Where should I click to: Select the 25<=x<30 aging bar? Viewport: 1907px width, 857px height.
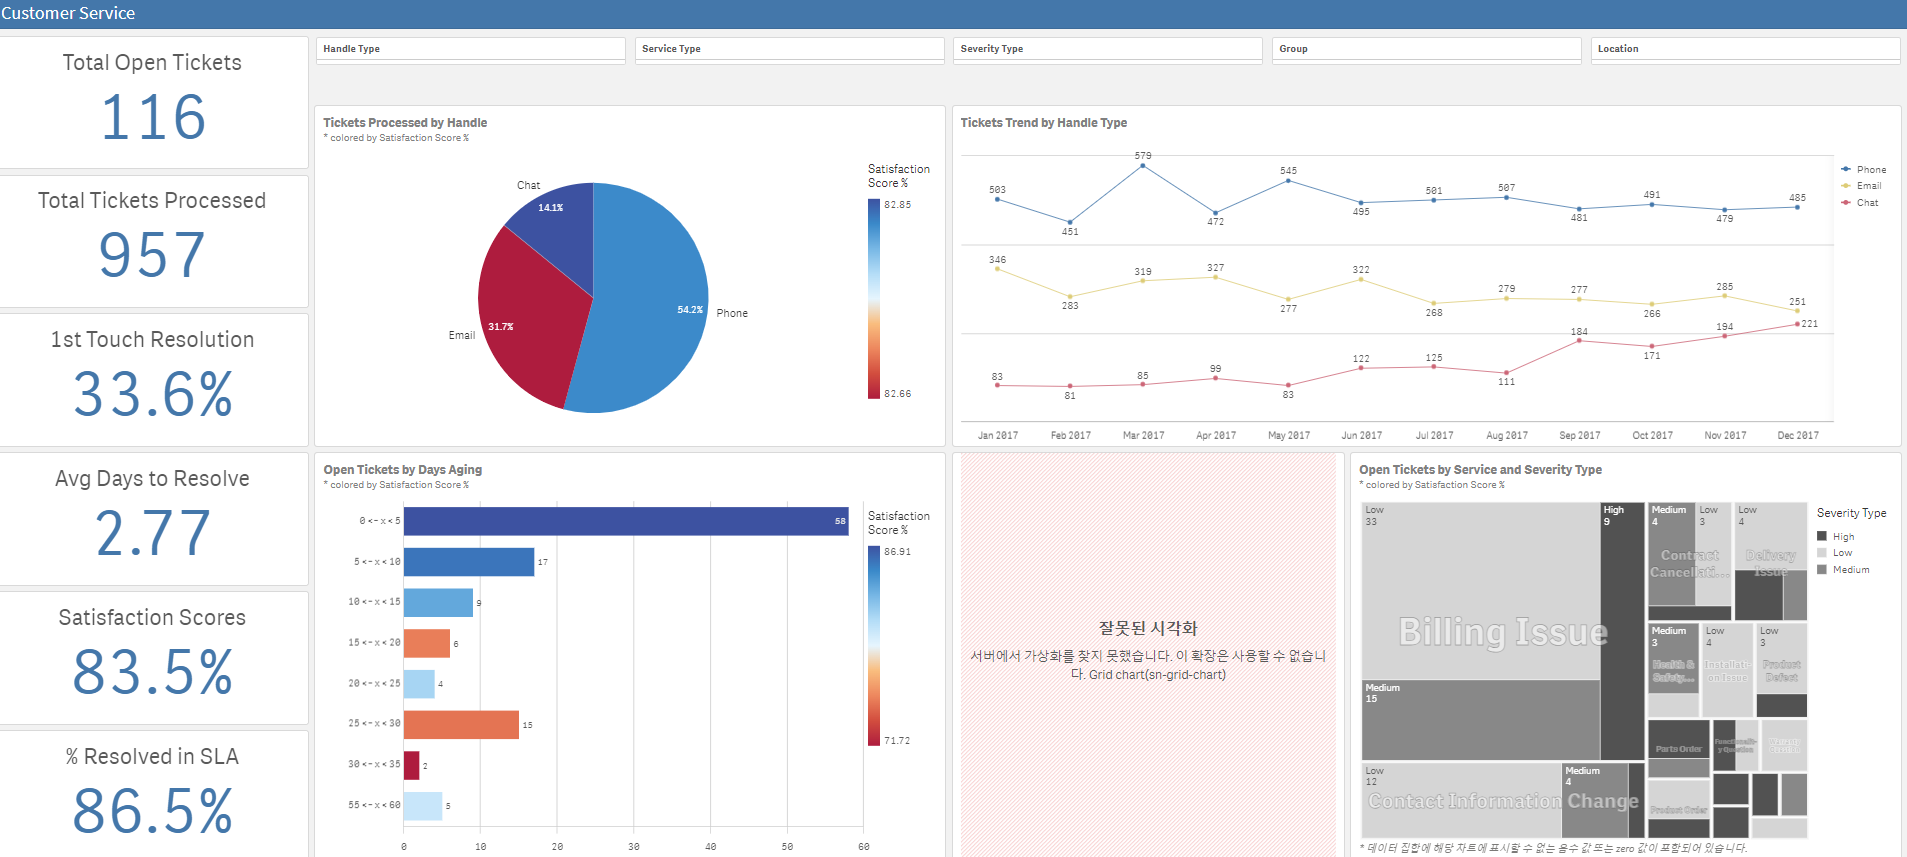tap(461, 724)
